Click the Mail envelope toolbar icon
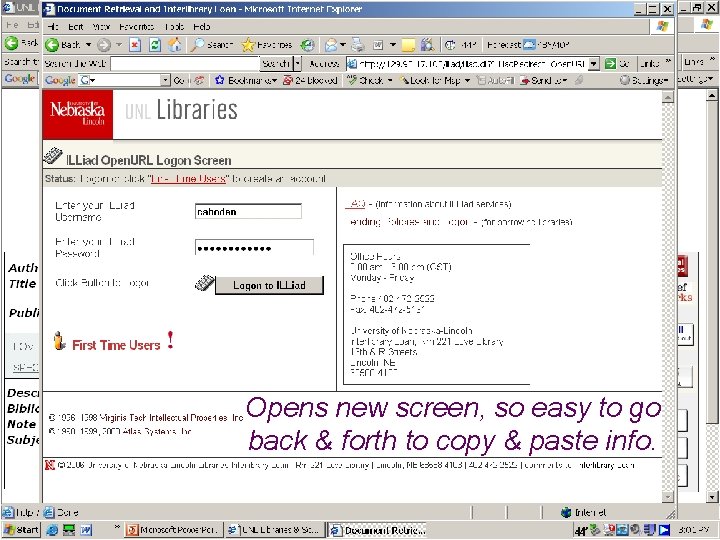The image size is (720, 540). (331, 45)
